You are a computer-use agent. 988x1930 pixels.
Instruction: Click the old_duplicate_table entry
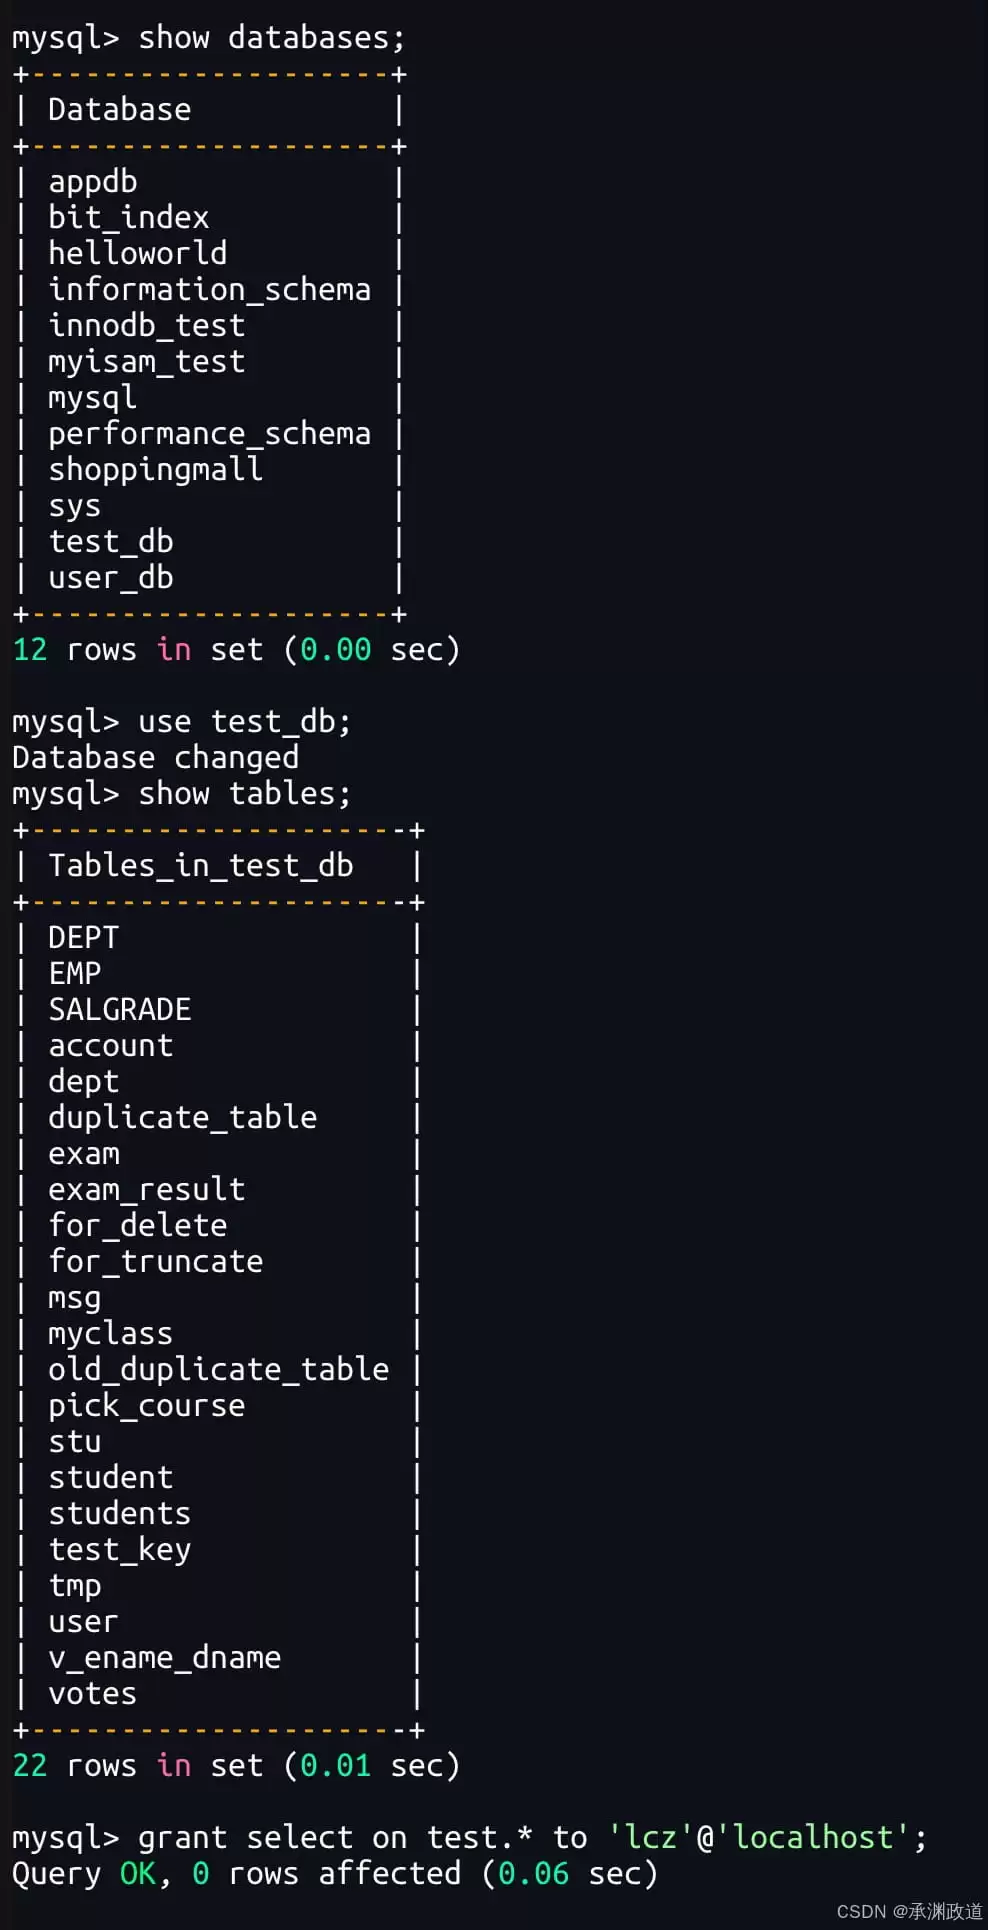point(219,1370)
